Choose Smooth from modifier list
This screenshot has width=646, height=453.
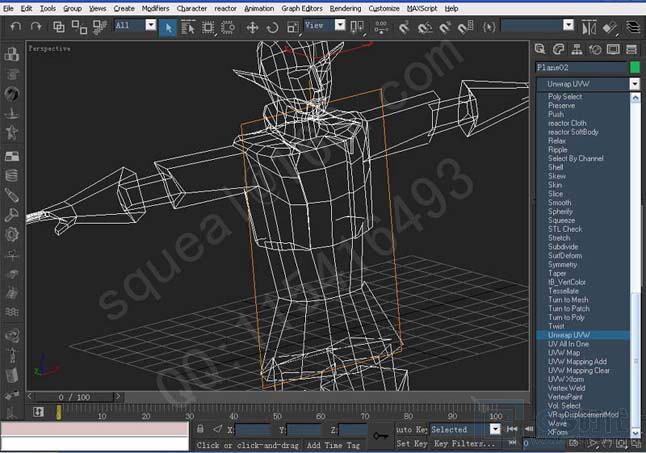pyautogui.click(x=559, y=203)
